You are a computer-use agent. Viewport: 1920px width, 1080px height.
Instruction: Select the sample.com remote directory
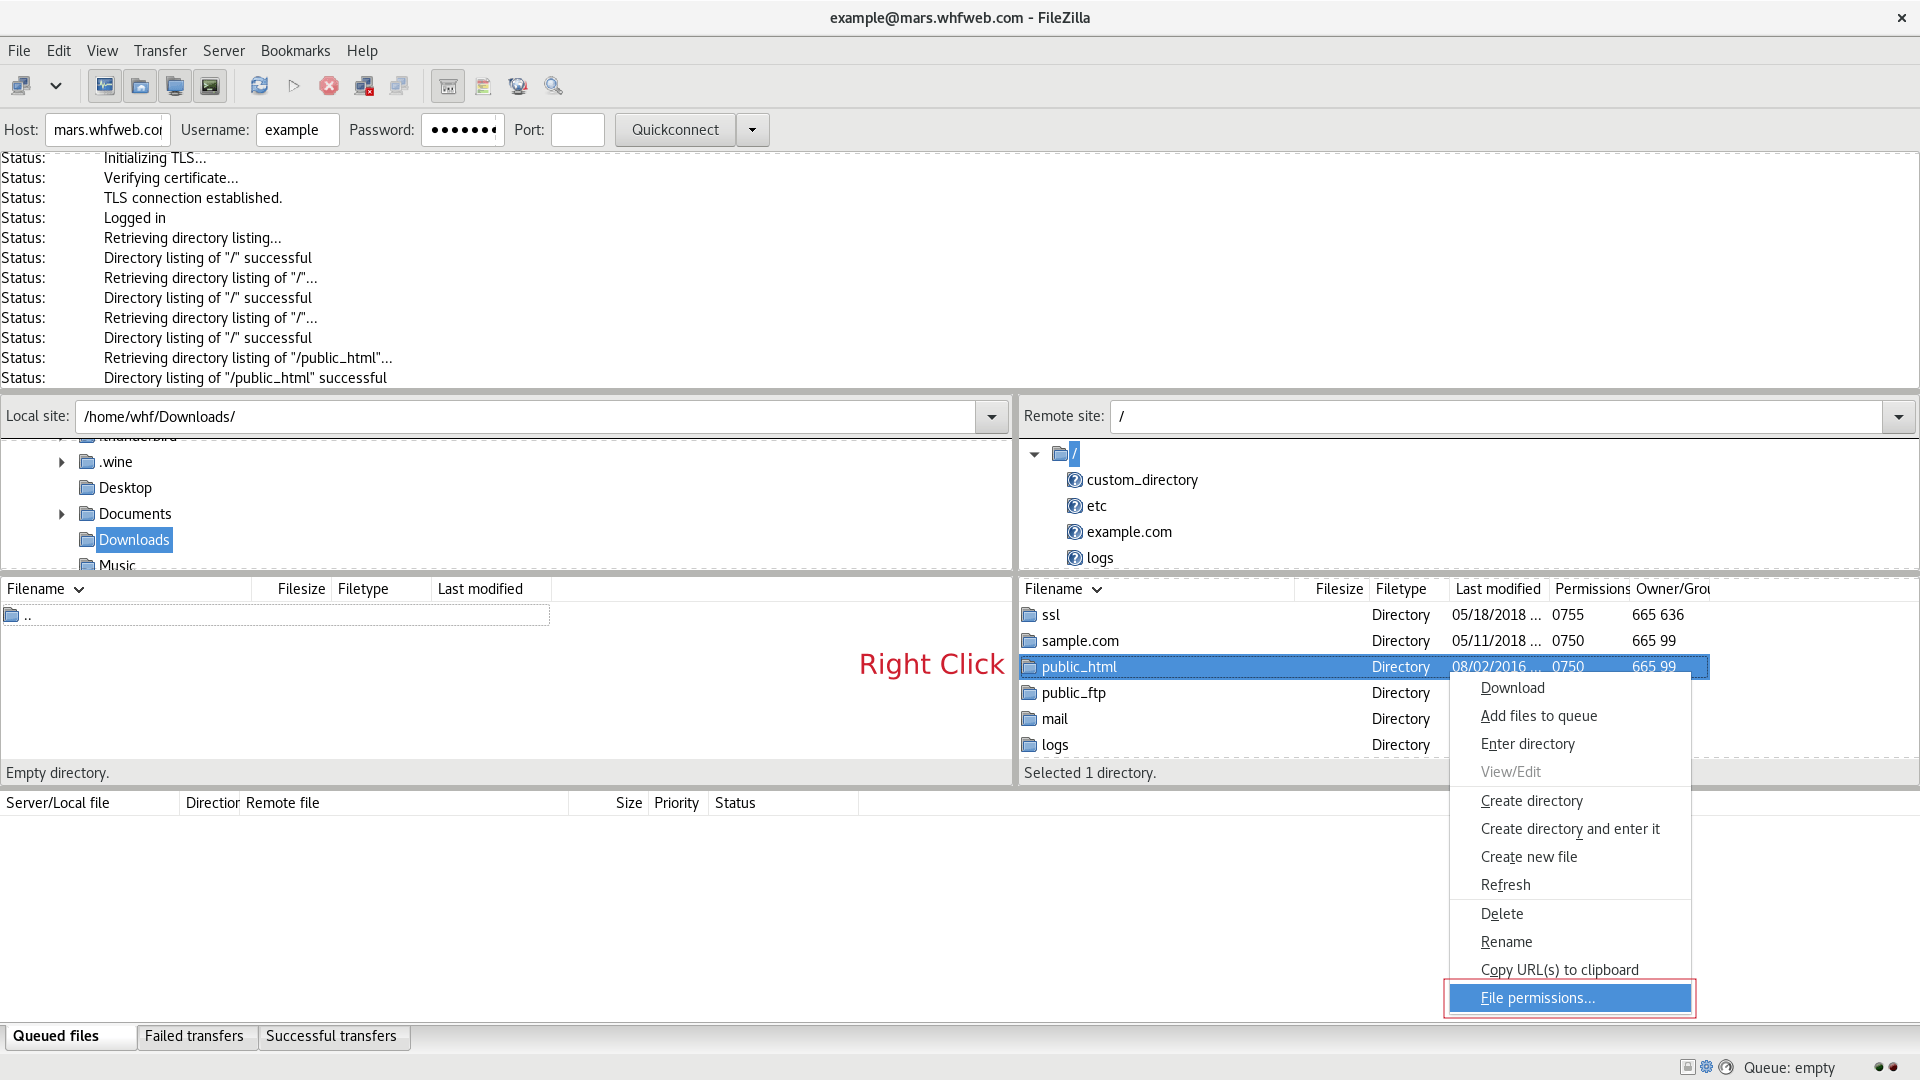point(1082,640)
